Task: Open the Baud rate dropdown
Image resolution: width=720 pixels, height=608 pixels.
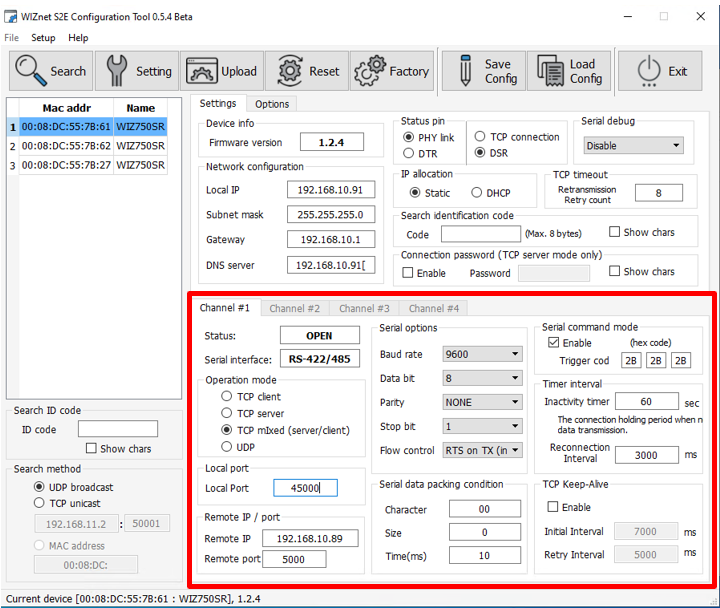Action: [482, 354]
